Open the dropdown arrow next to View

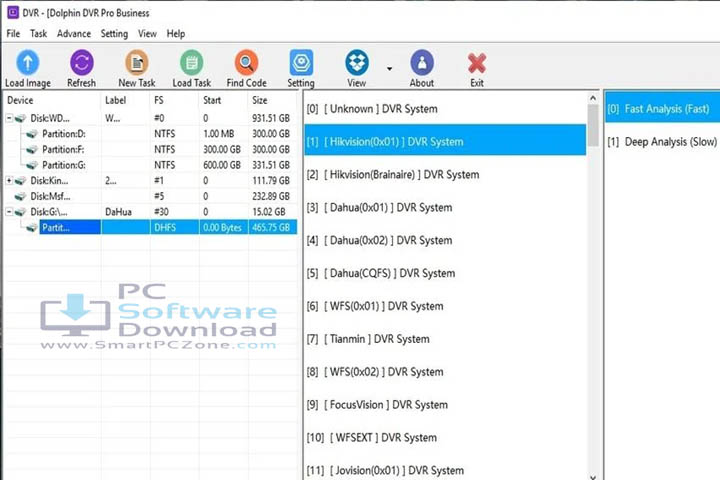(389, 69)
